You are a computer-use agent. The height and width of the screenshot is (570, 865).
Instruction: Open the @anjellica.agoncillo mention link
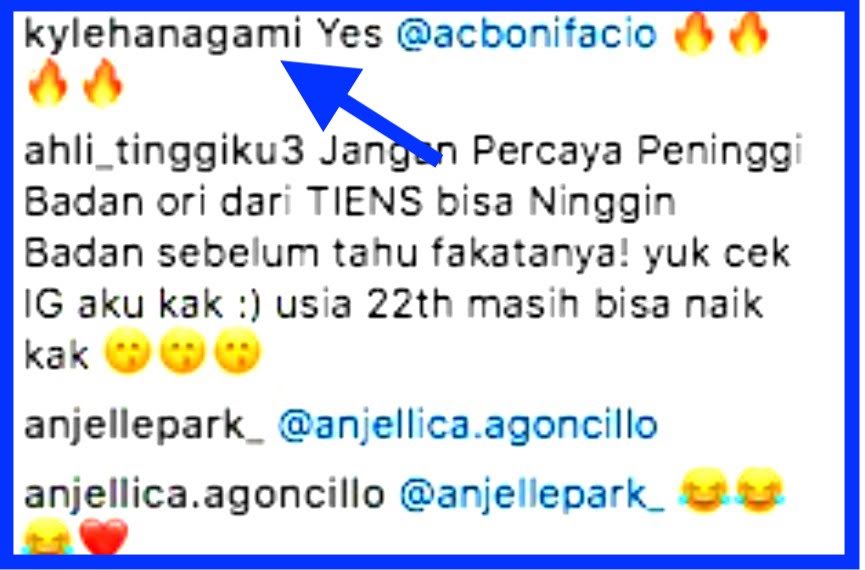[x=468, y=427]
